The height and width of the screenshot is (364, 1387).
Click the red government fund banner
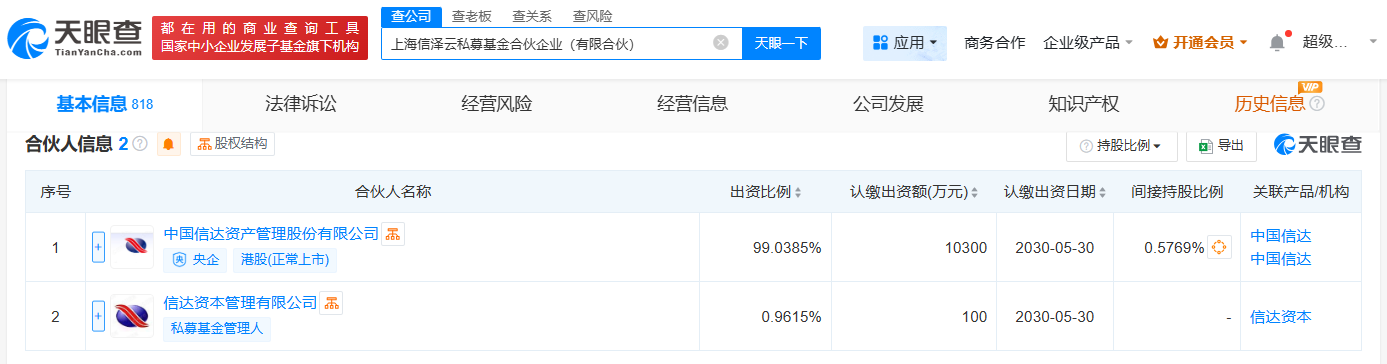click(x=259, y=38)
